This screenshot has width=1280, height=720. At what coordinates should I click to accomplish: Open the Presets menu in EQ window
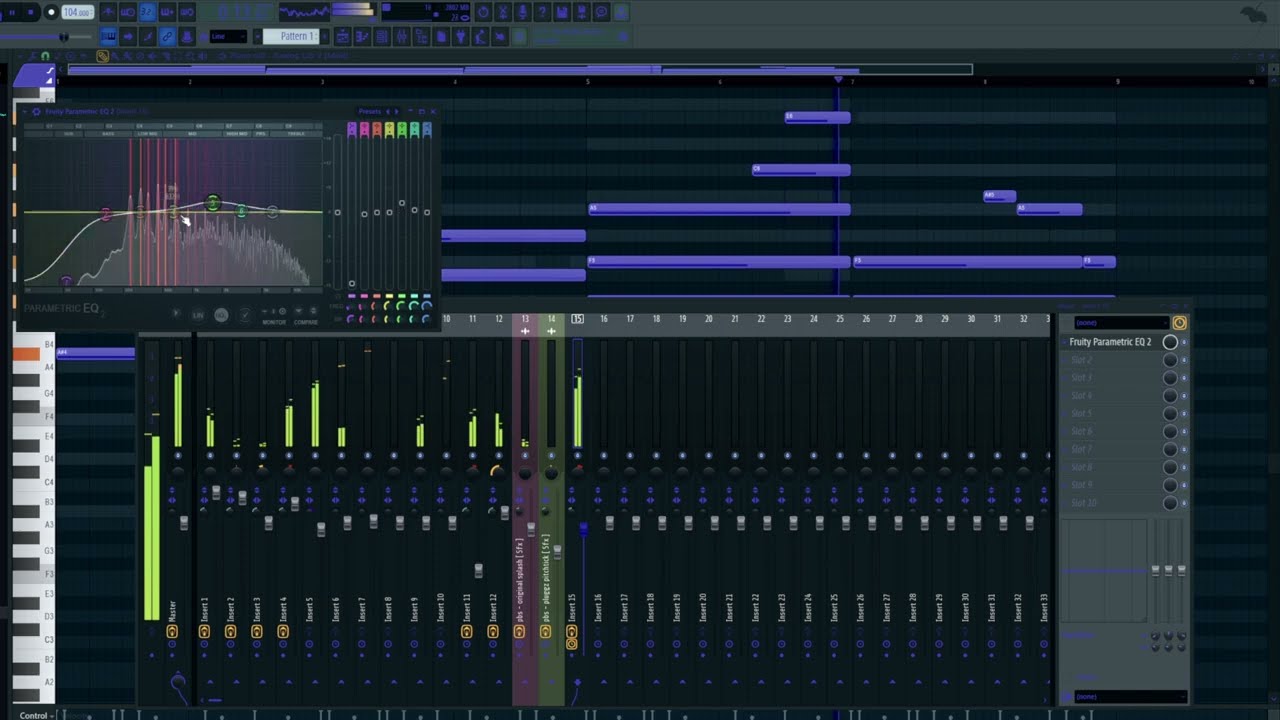click(x=369, y=112)
